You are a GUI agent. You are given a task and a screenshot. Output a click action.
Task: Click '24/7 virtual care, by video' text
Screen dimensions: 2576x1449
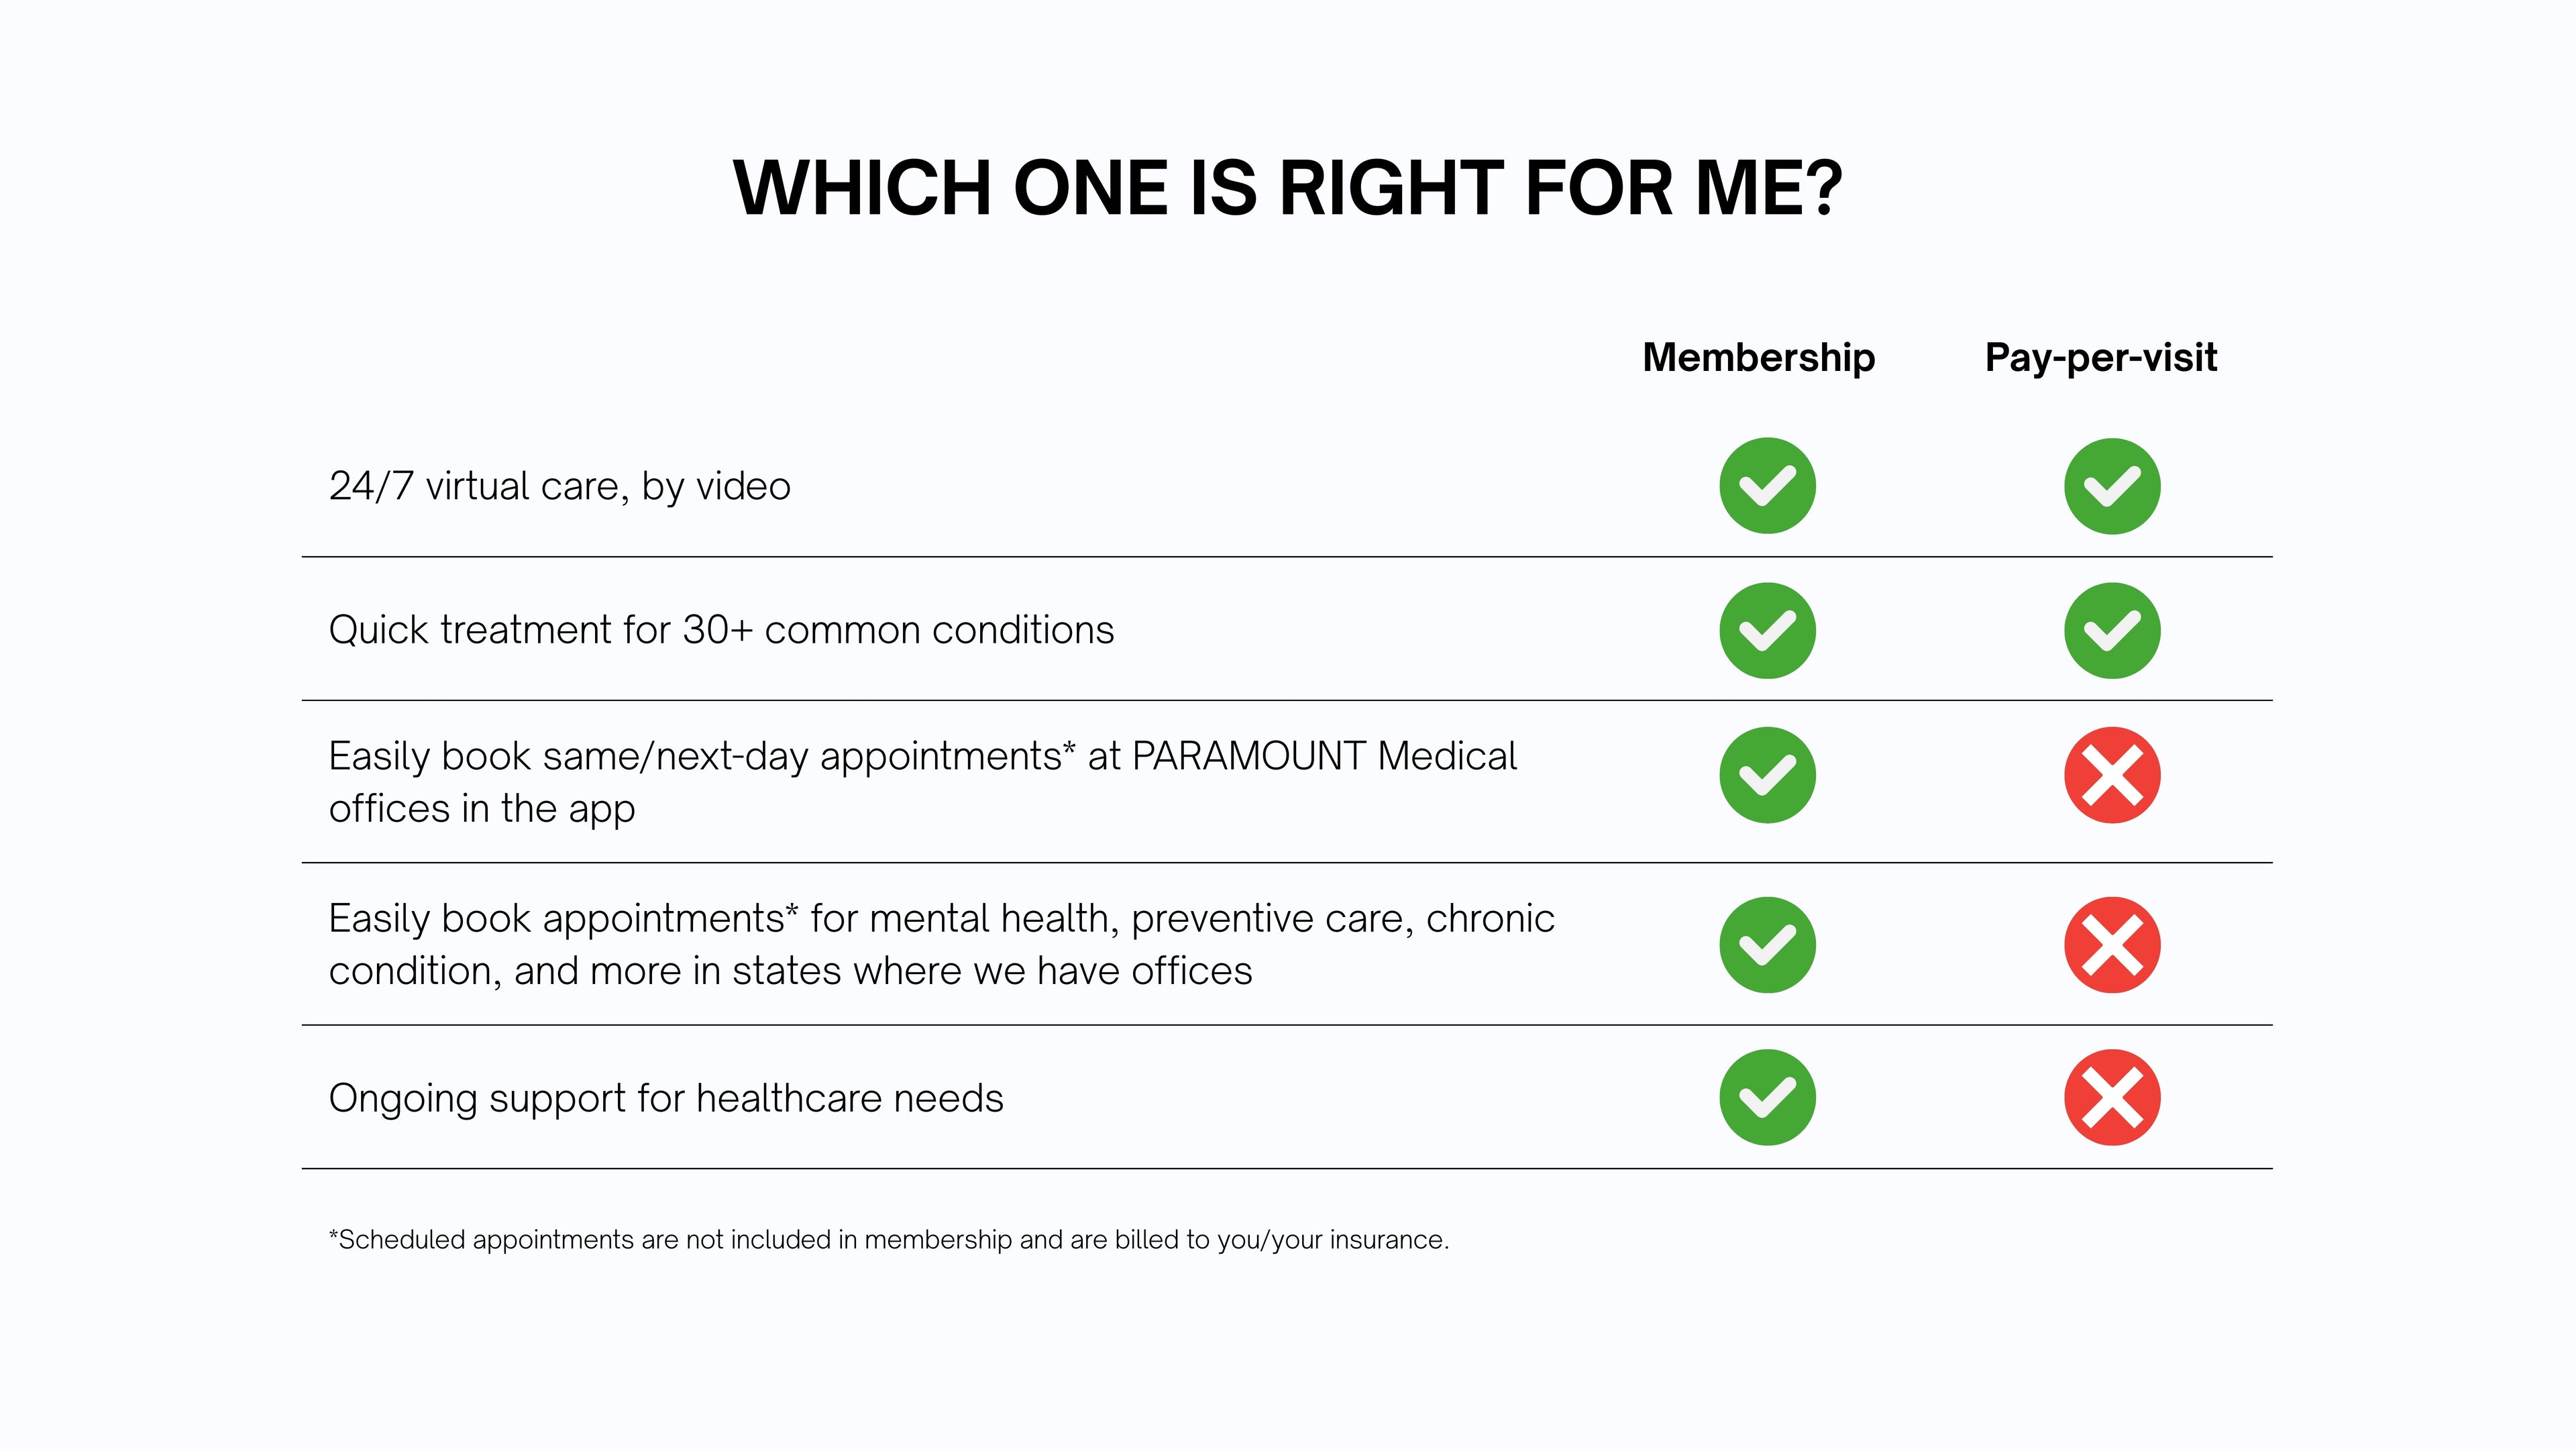[560, 486]
